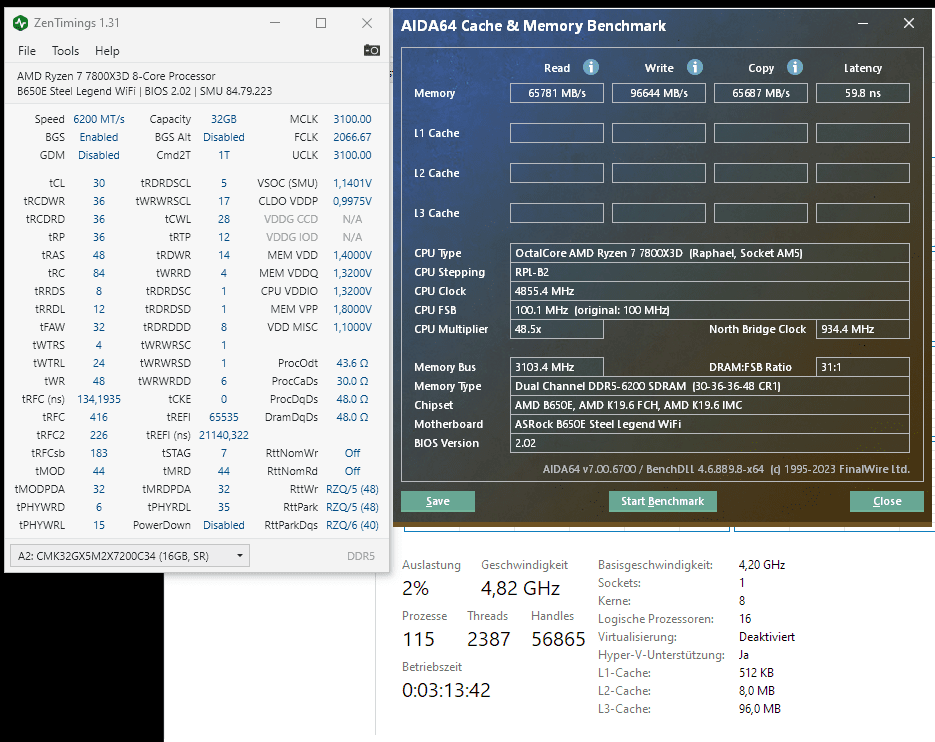
Task: Click the MCLK 3100.00 value
Action: tap(352, 119)
